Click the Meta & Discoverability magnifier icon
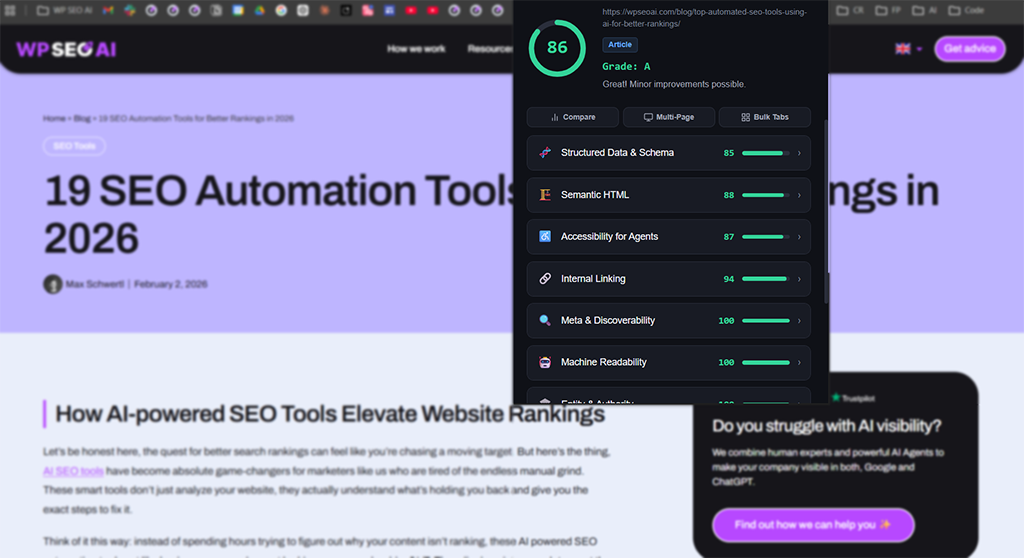The width and height of the screenshot is (1024, 558). point(545,321)
